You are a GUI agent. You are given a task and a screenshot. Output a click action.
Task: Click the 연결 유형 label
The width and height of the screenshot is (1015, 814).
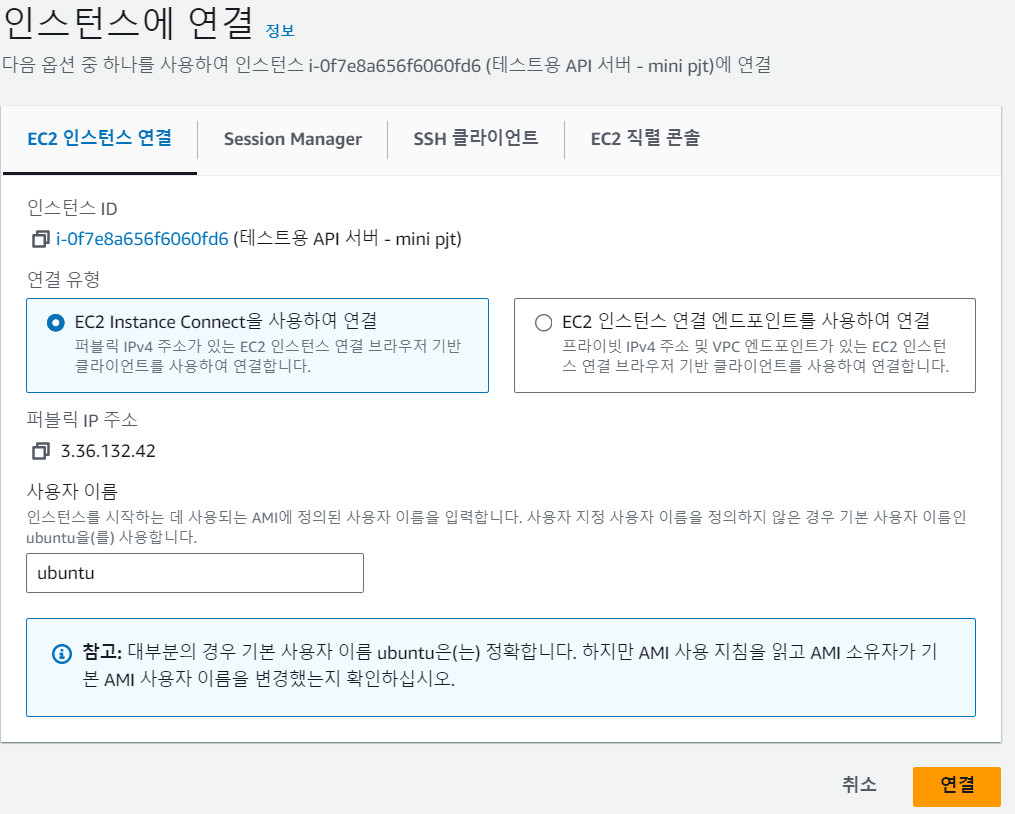(63, 279)
